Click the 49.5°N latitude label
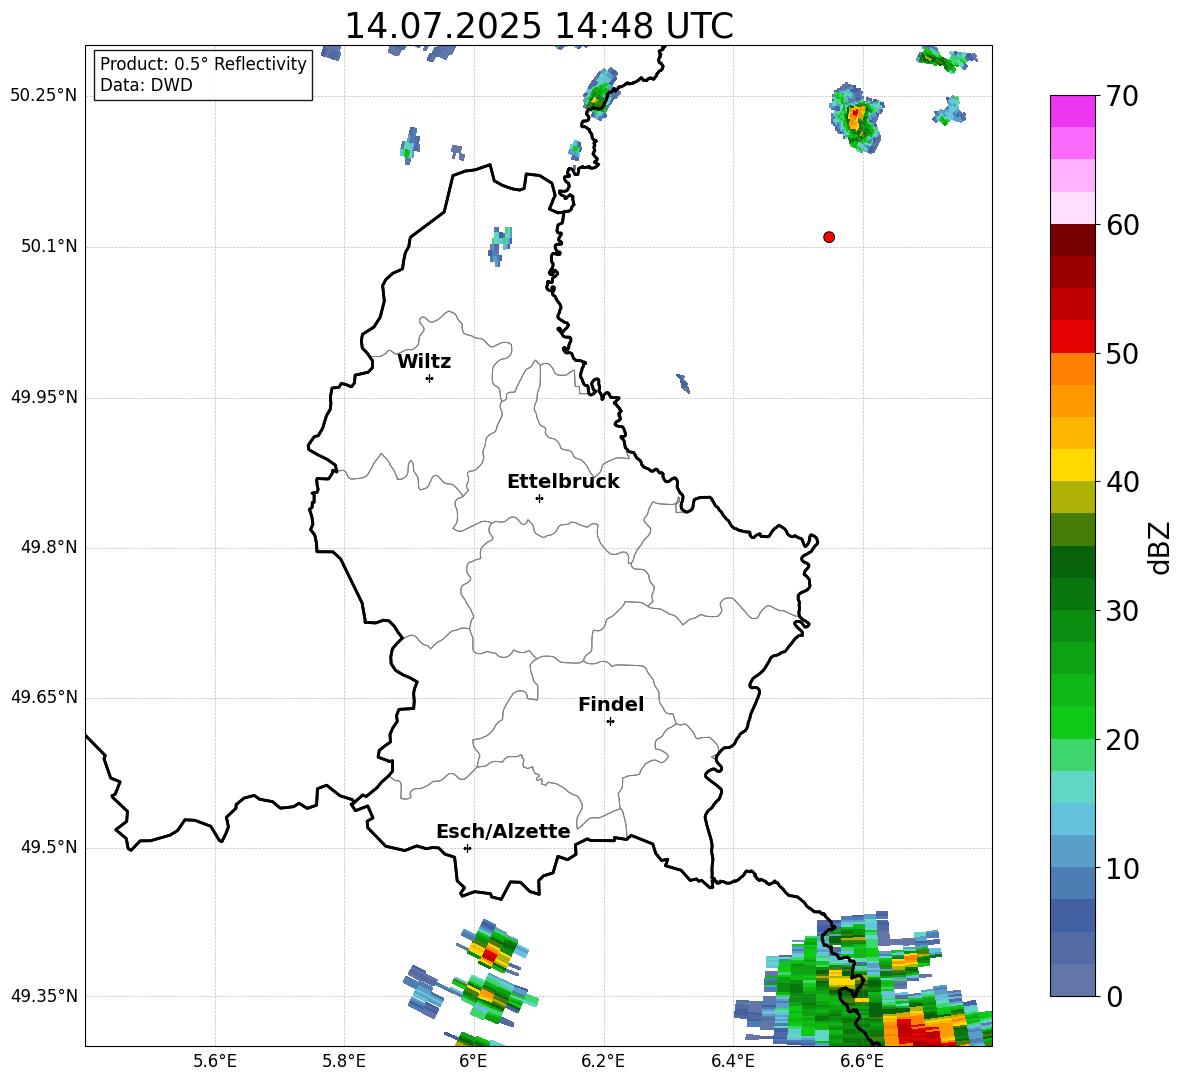 49,847
